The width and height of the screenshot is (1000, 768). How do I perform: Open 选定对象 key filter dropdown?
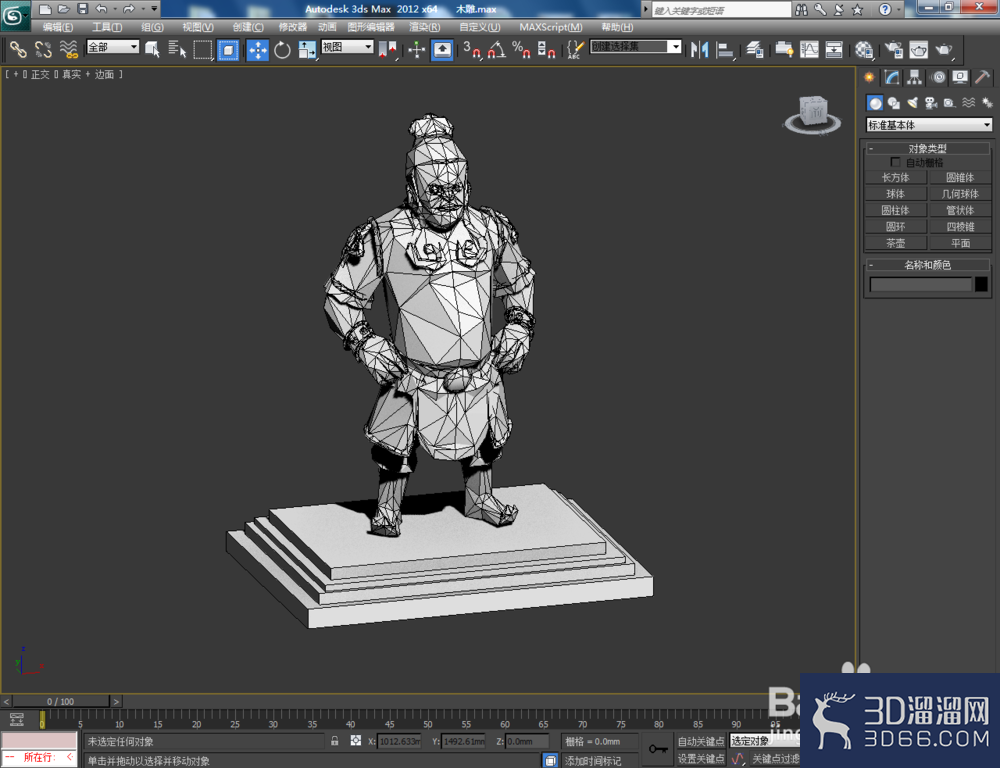point(765,741)
